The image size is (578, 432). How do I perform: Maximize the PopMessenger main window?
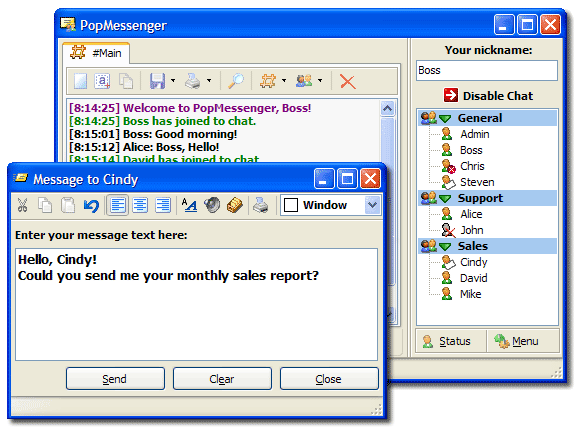[x=527, y=25]
